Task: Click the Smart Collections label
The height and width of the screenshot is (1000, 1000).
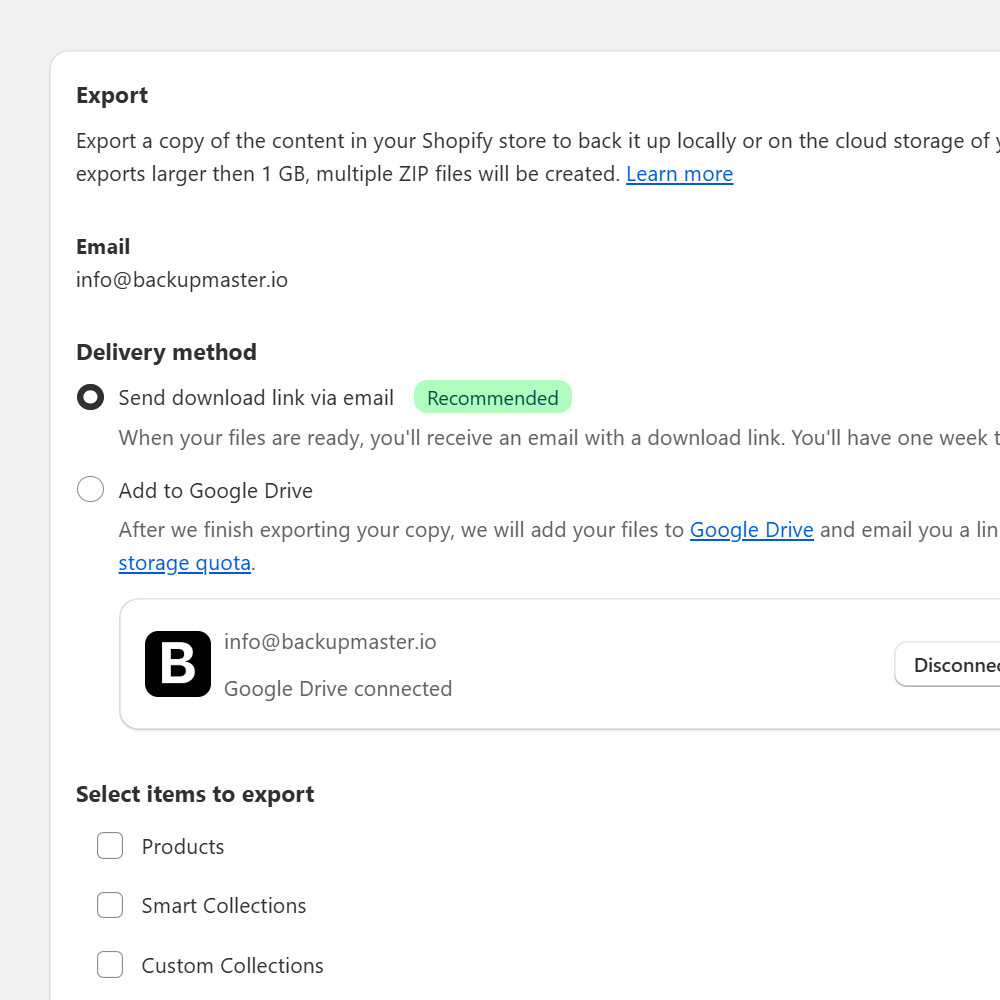Action: pyautogui.click(x=224, y=906)
